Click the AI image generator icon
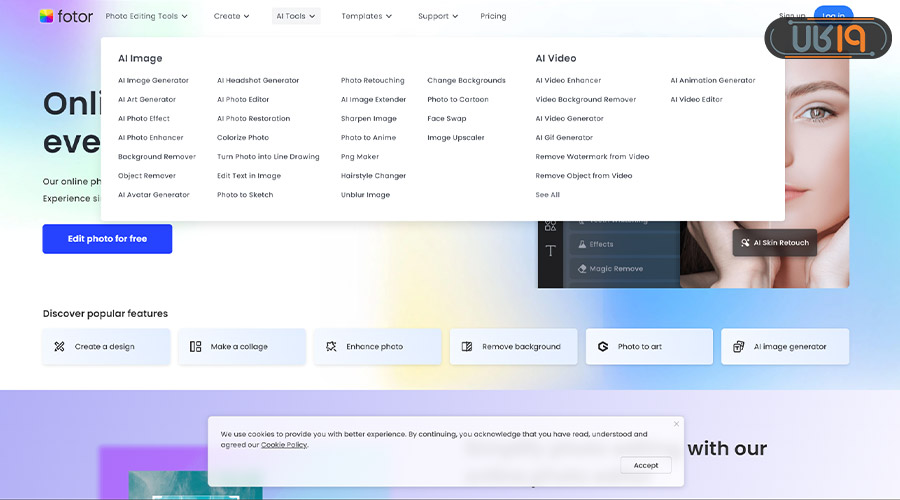This screenshot has height=500, width=900. point(739,347)
